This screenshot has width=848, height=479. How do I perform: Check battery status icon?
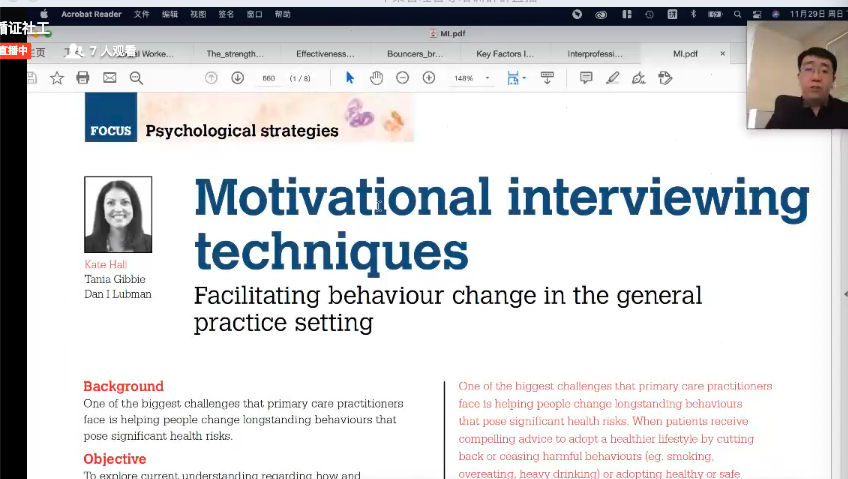pos(715,15)
